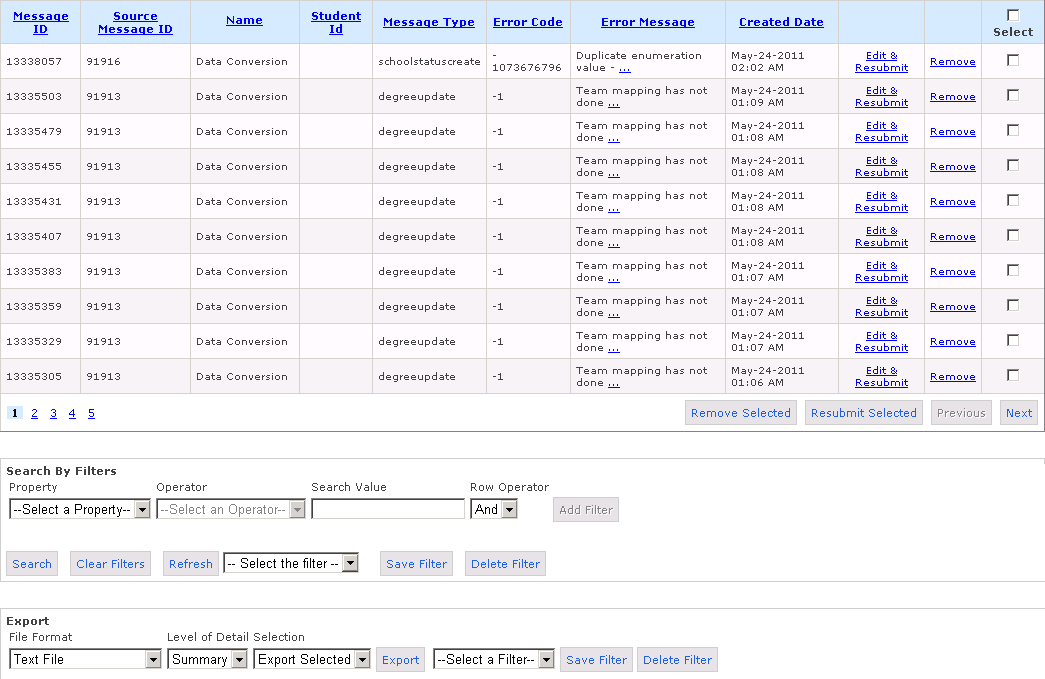1045x679 pixels.
Task: Tick the checkbox for message 13335359
Action: pos(1013,305)
